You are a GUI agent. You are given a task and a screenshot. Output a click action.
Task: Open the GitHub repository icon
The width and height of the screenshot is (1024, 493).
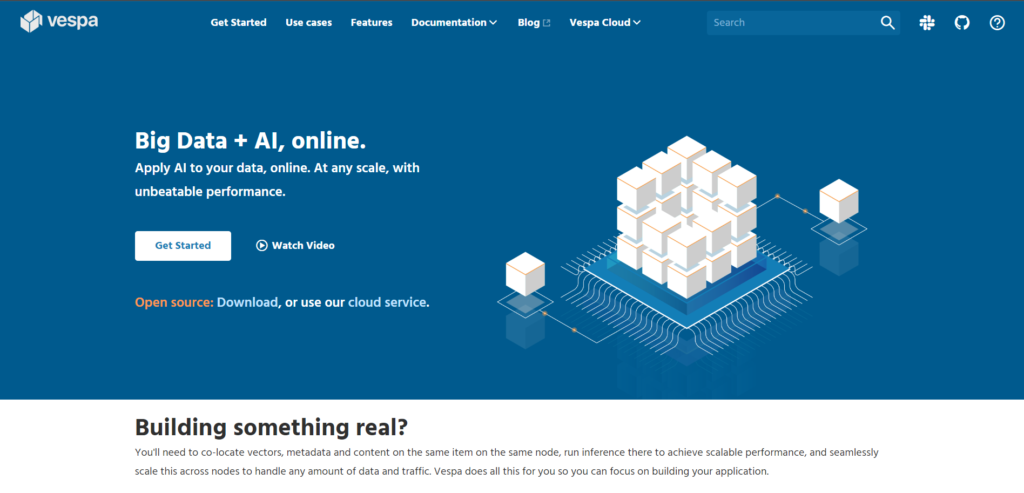962,22
